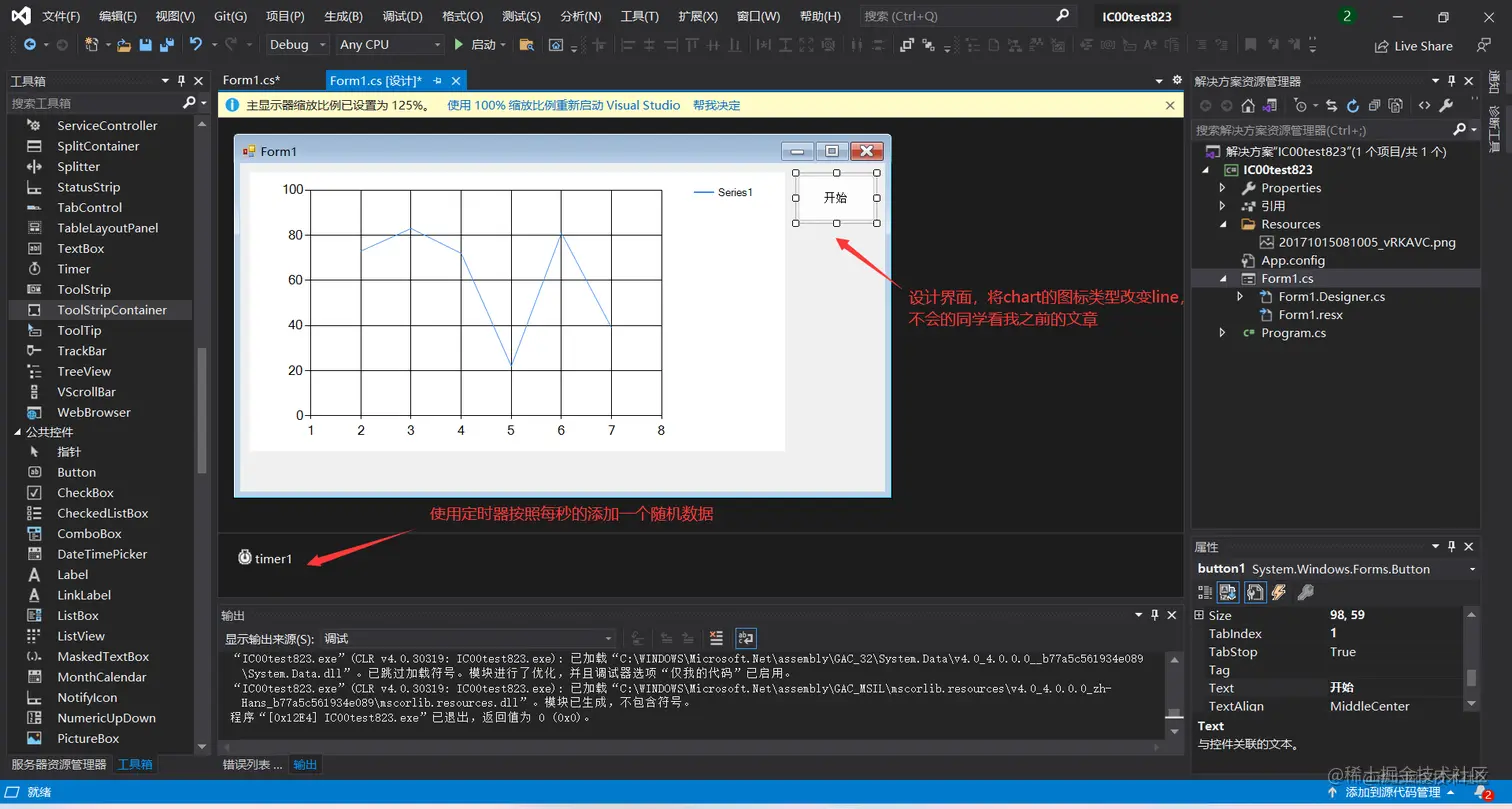Click the single-disk Save icon
This screenshot has width=1512, height=809.
click(x=146, y=45)
